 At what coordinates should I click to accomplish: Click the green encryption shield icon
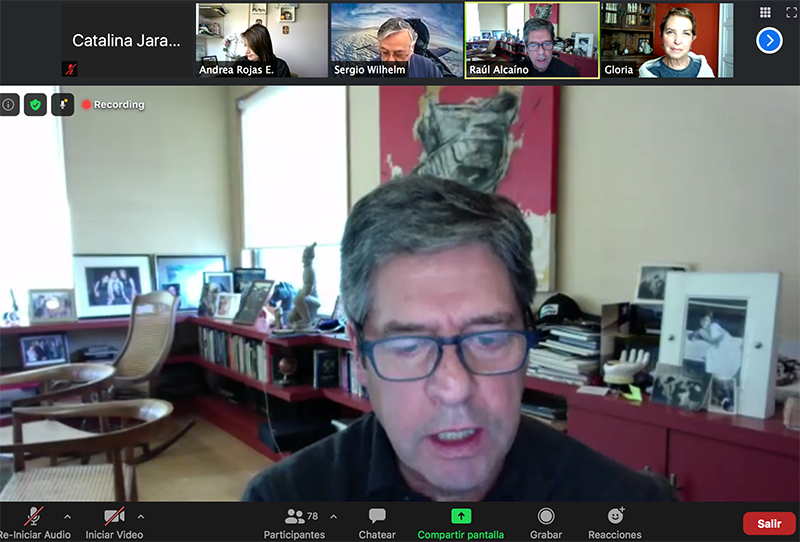[35, 104]
